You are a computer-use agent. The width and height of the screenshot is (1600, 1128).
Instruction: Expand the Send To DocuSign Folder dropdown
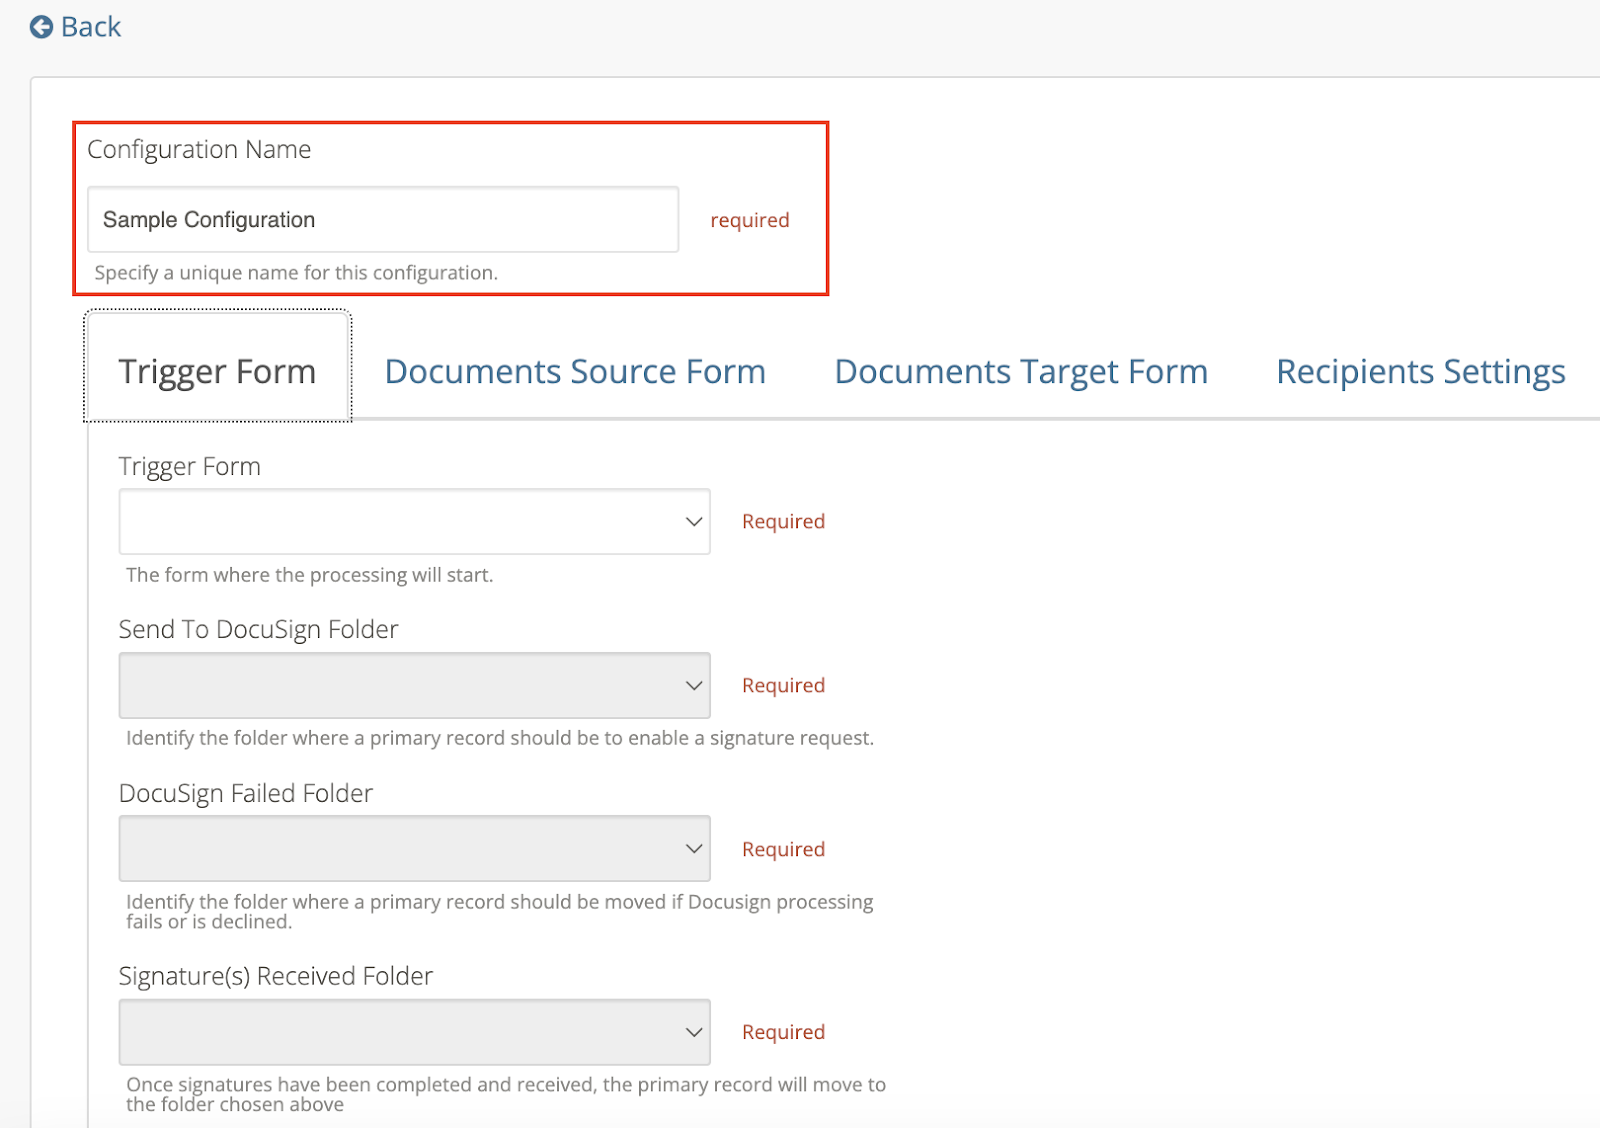click(414, 685)
